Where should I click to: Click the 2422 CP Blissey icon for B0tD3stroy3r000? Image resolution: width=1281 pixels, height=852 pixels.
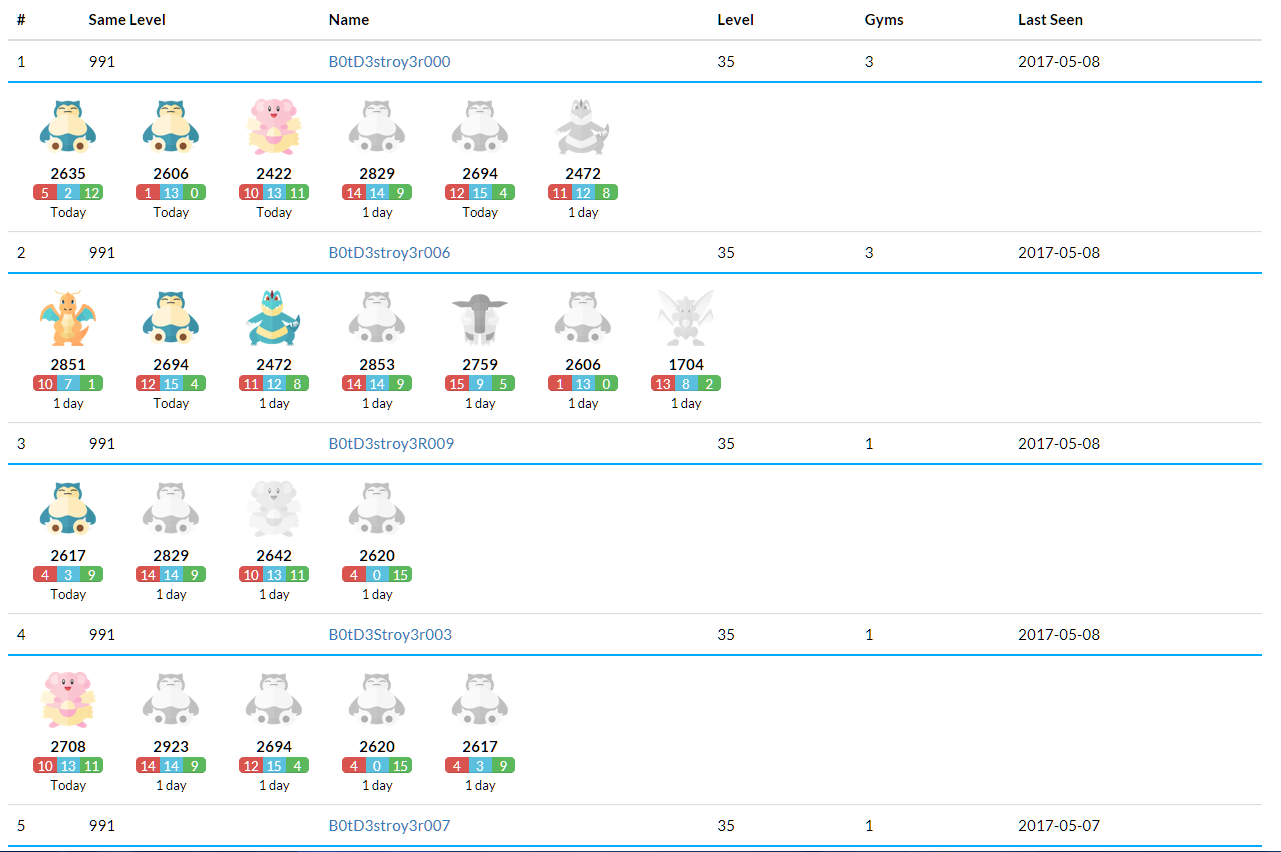(274, 126)
